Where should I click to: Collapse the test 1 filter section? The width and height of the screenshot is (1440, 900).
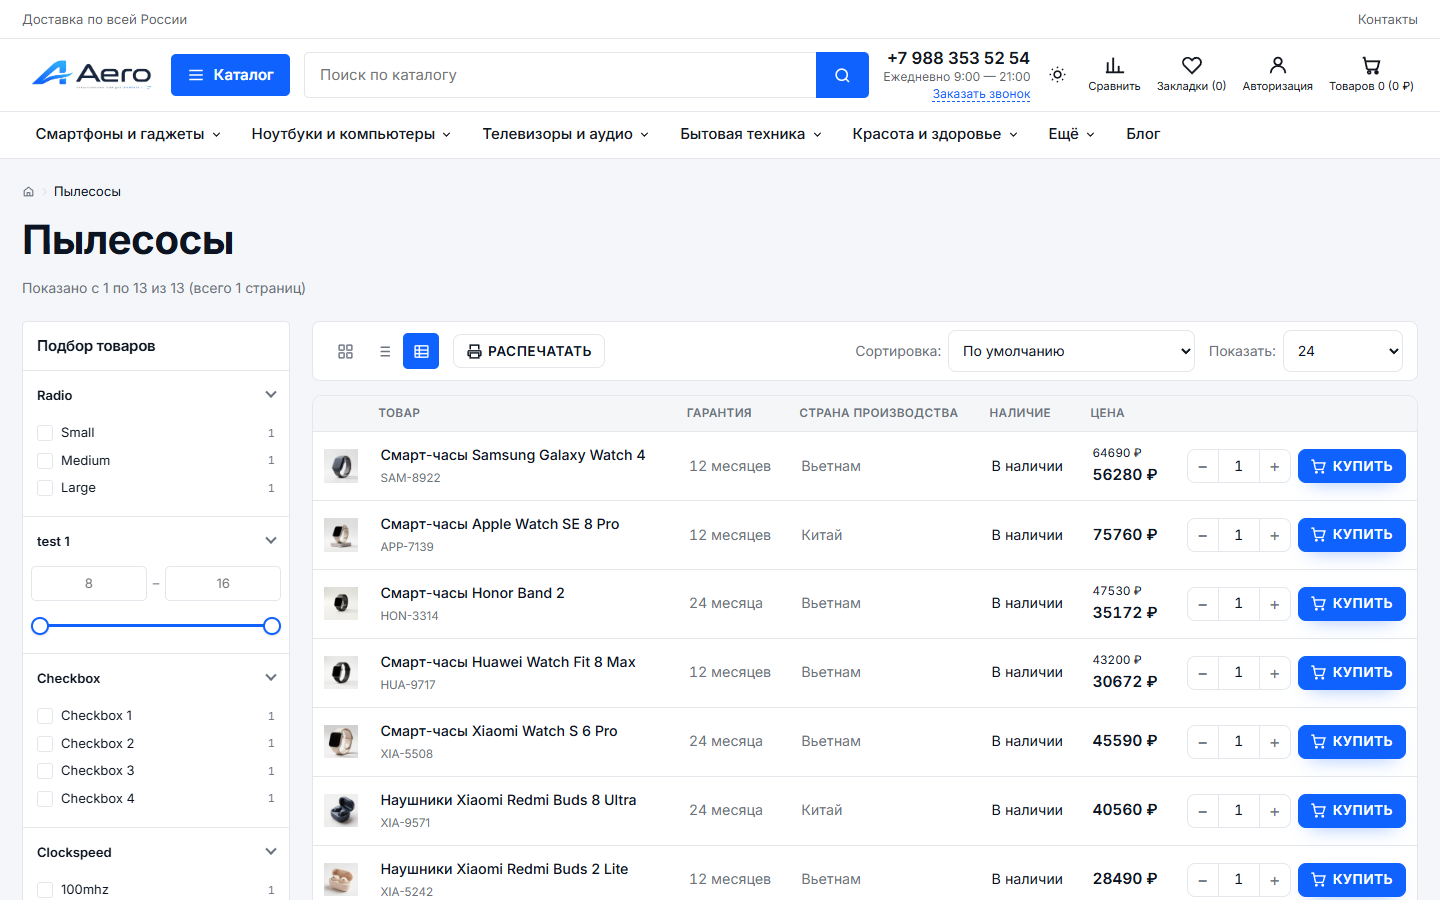pos(271,541)
